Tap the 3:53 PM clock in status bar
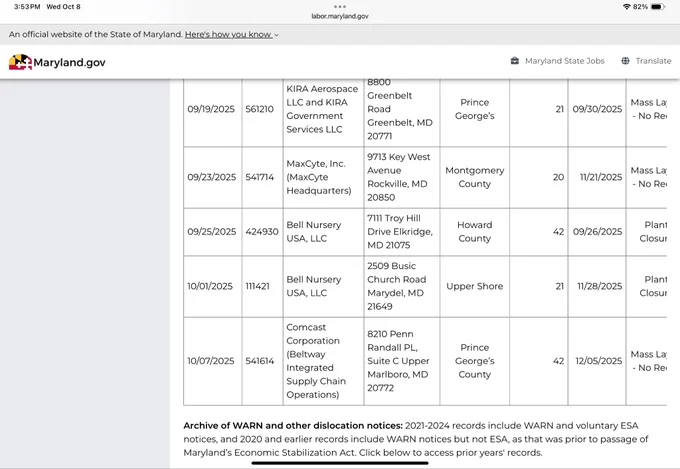Screen dimensions: 680x469 click(27, 7)
